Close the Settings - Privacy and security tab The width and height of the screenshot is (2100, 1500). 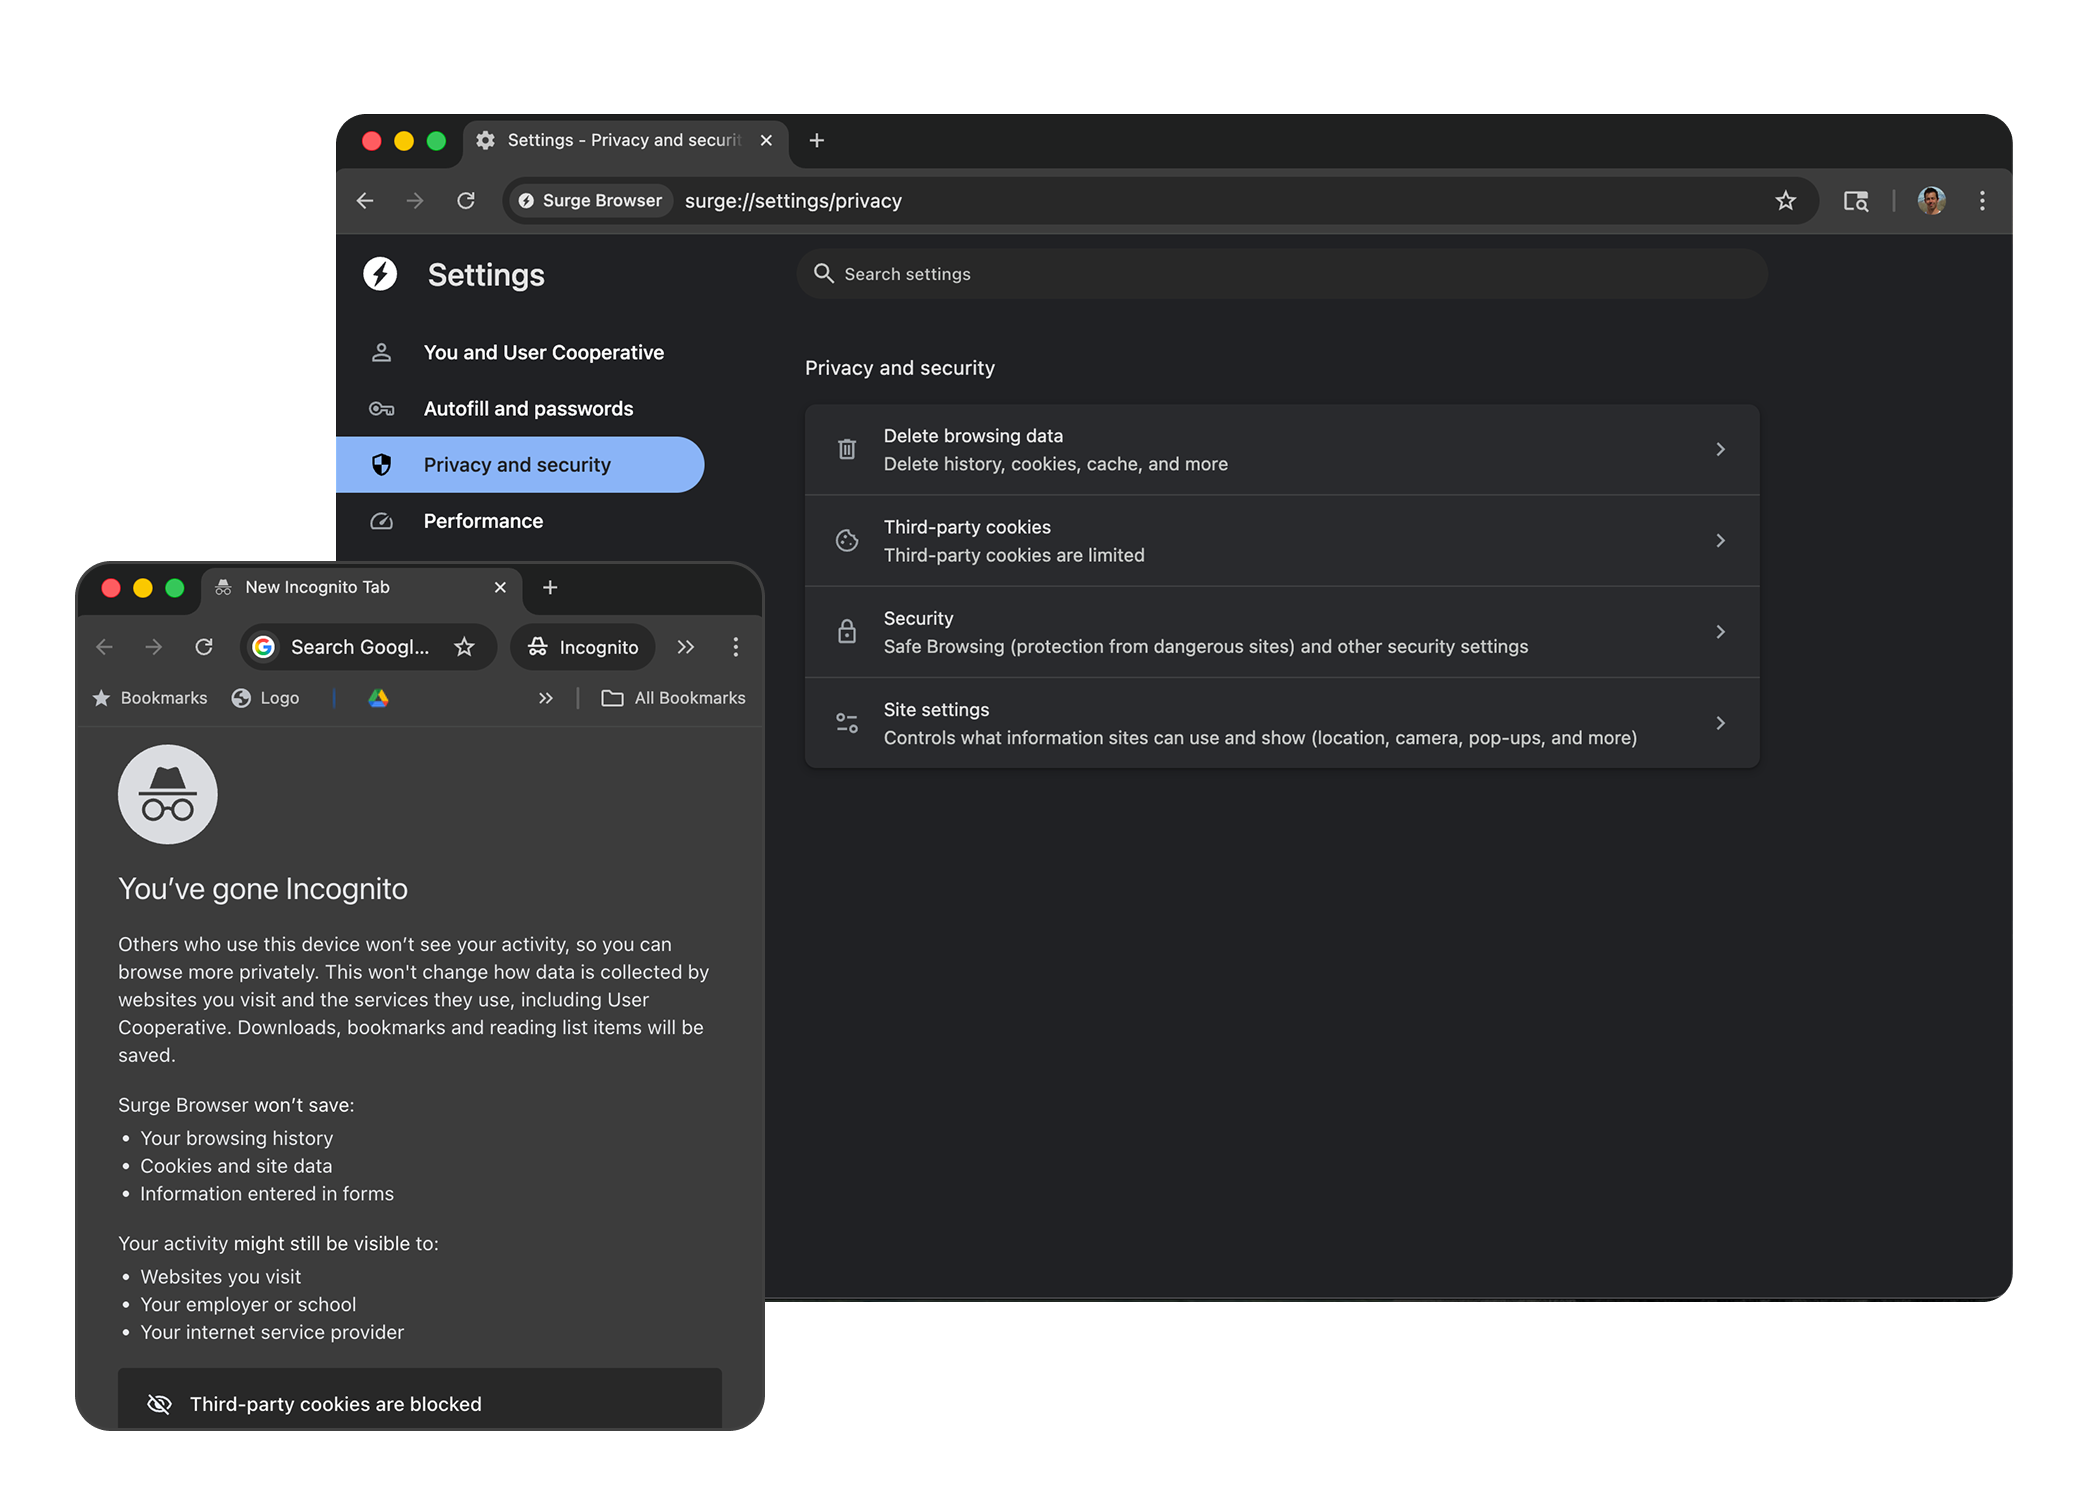click(766, 141)
